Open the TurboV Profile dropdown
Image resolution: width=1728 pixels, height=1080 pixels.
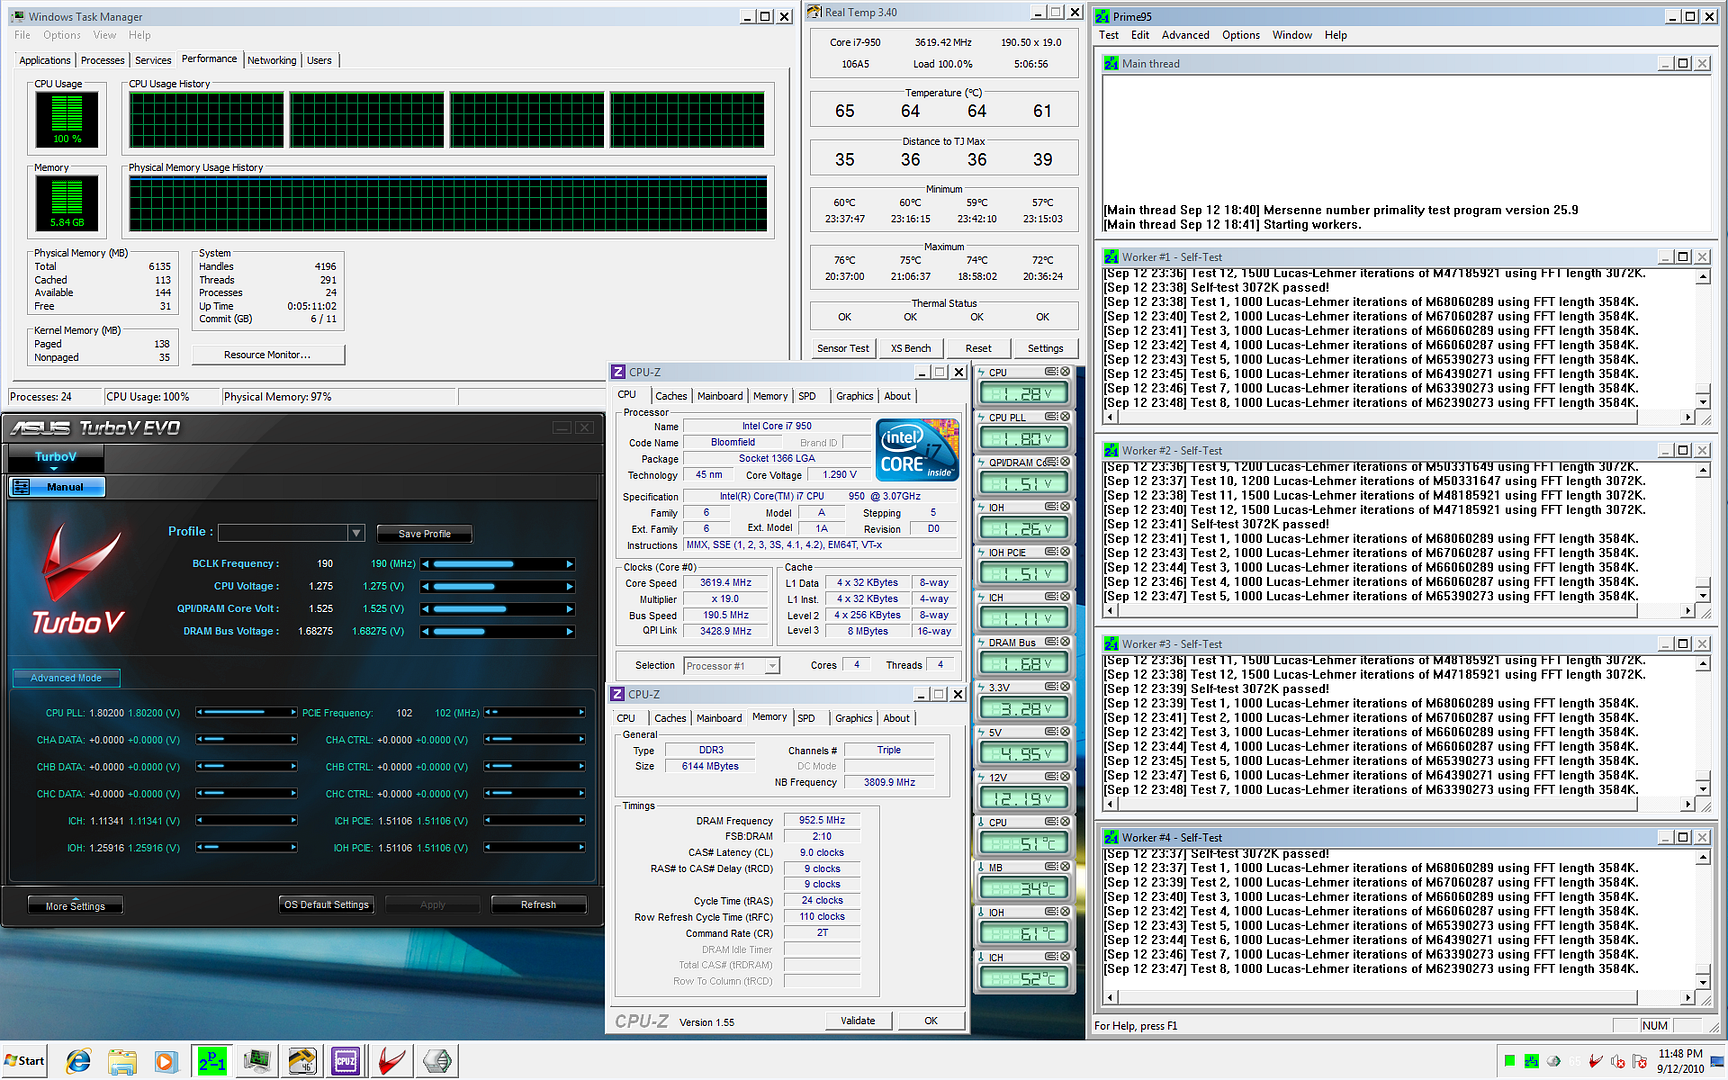356,533
